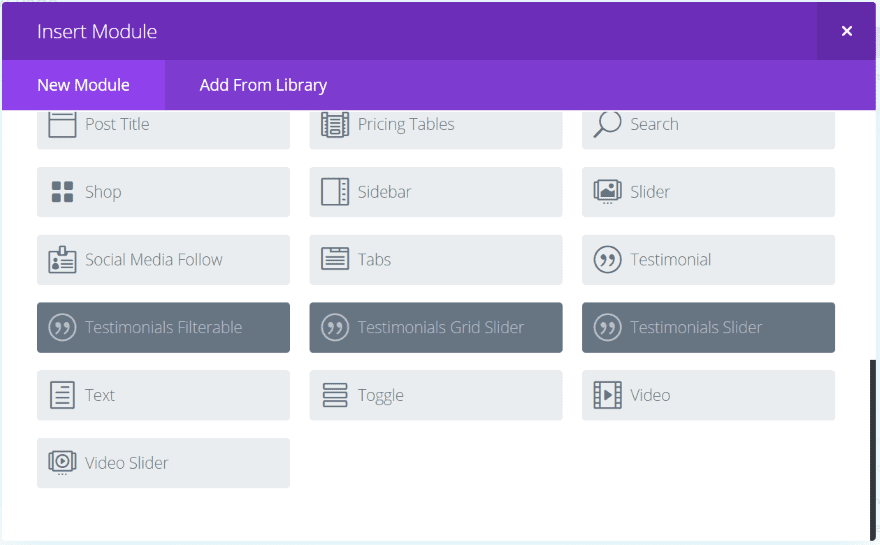Click the Social Media Follow icon

point(62,260)
